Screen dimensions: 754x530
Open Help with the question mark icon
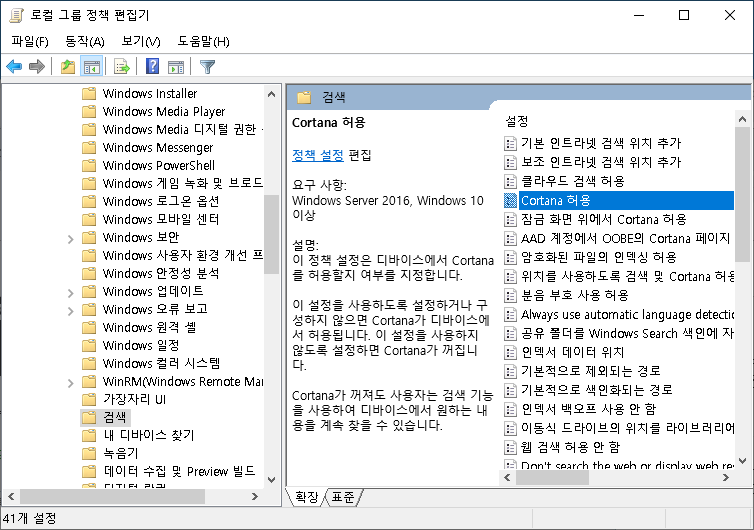pos(153,67)
